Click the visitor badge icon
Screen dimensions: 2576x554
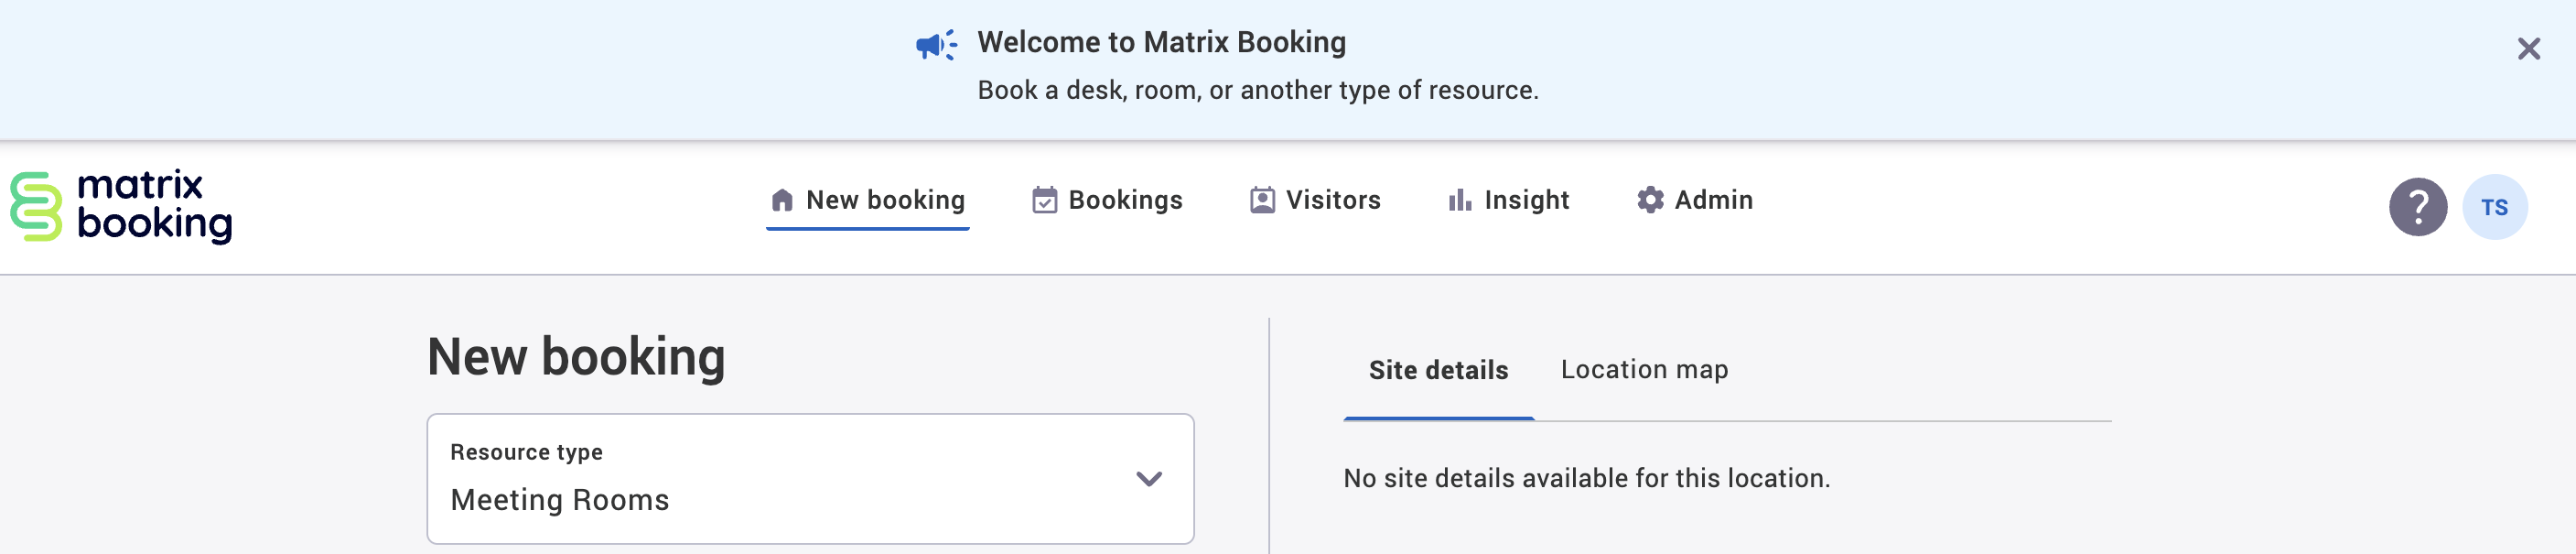click(x=1262, y=201)
